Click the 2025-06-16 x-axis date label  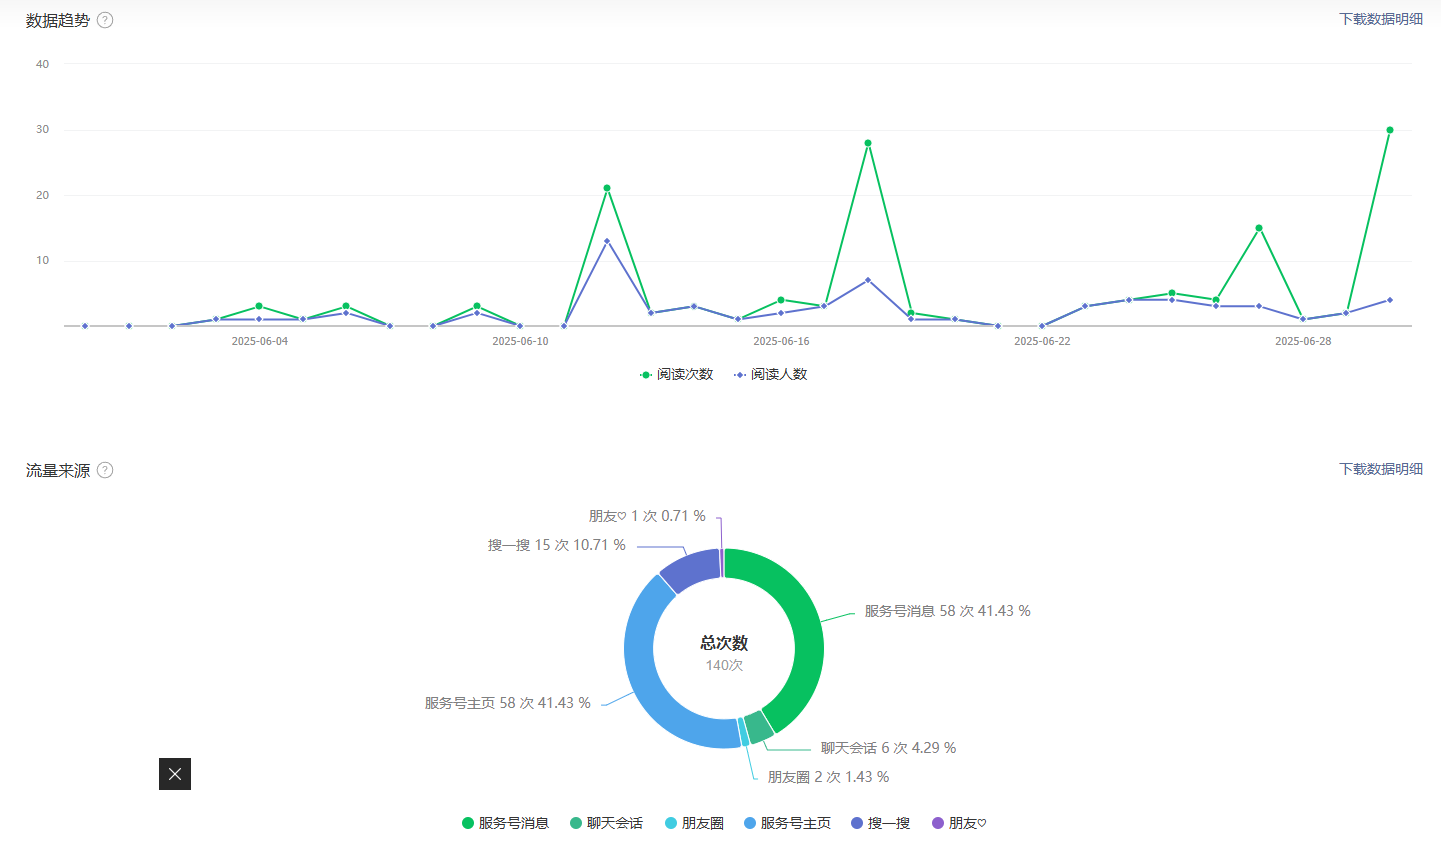781,341
